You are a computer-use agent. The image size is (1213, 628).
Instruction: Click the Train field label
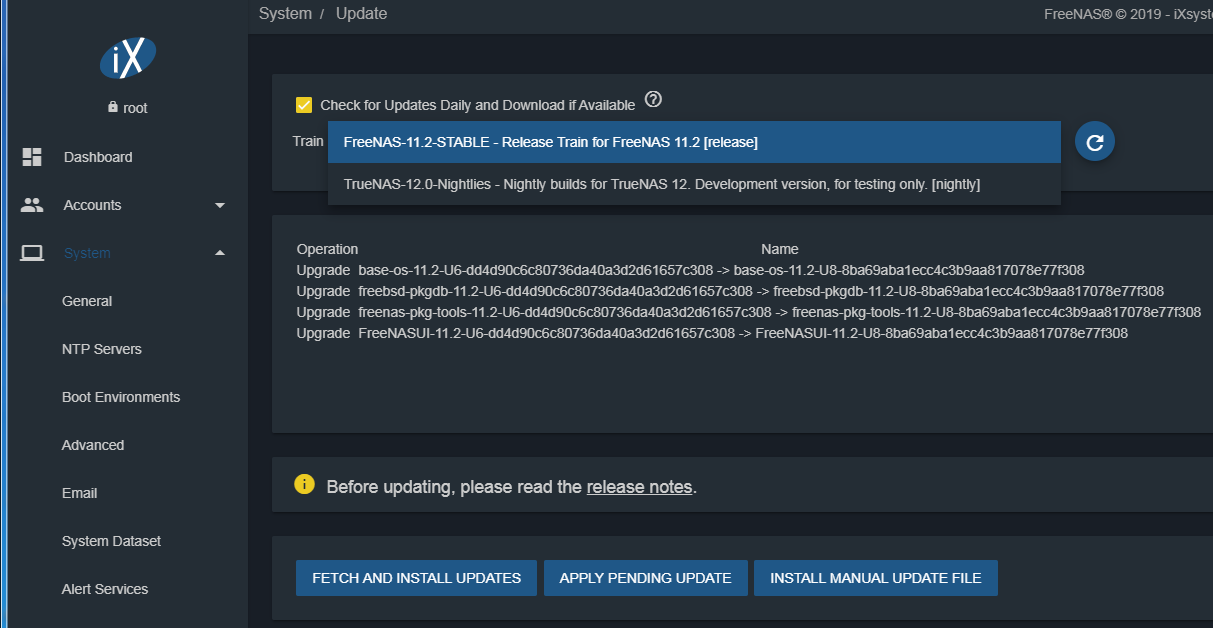(x=308, y=141)
